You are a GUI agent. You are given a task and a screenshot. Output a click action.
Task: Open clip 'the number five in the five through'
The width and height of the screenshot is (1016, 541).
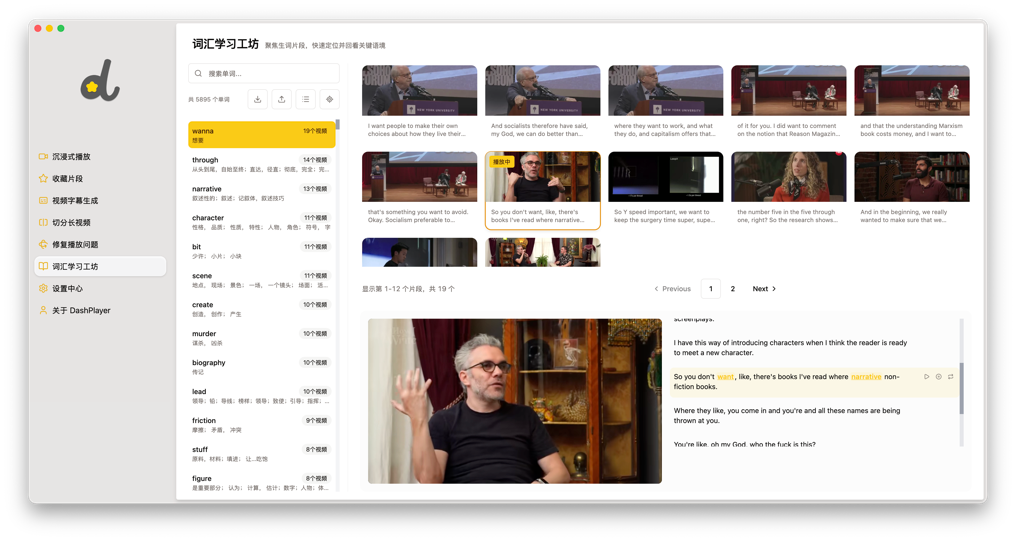click(x=789, y=190)
